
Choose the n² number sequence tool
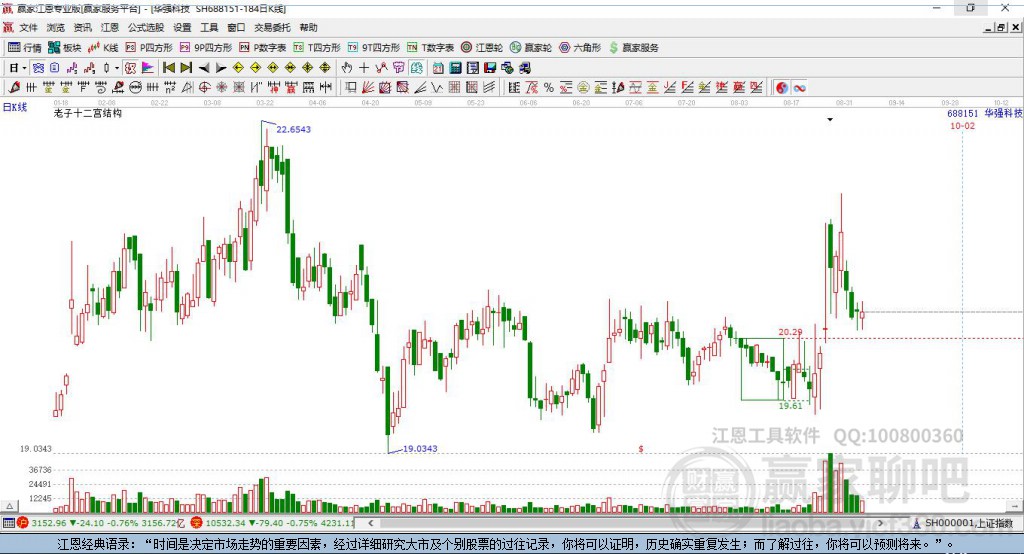tap(170, 88)
